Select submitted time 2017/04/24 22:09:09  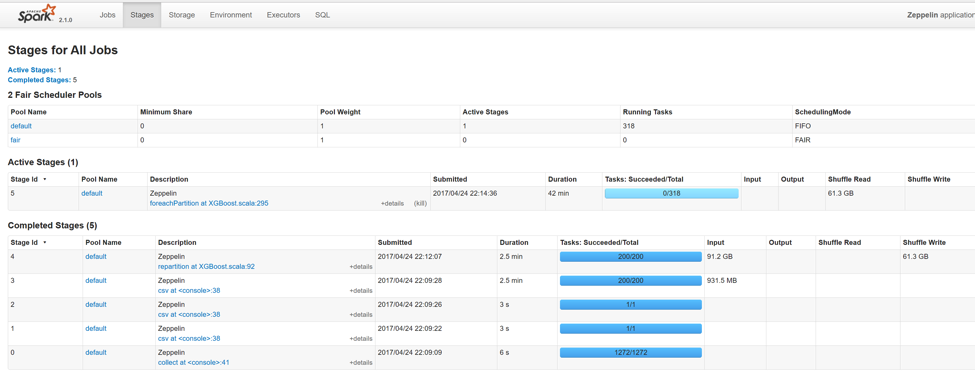410,352
